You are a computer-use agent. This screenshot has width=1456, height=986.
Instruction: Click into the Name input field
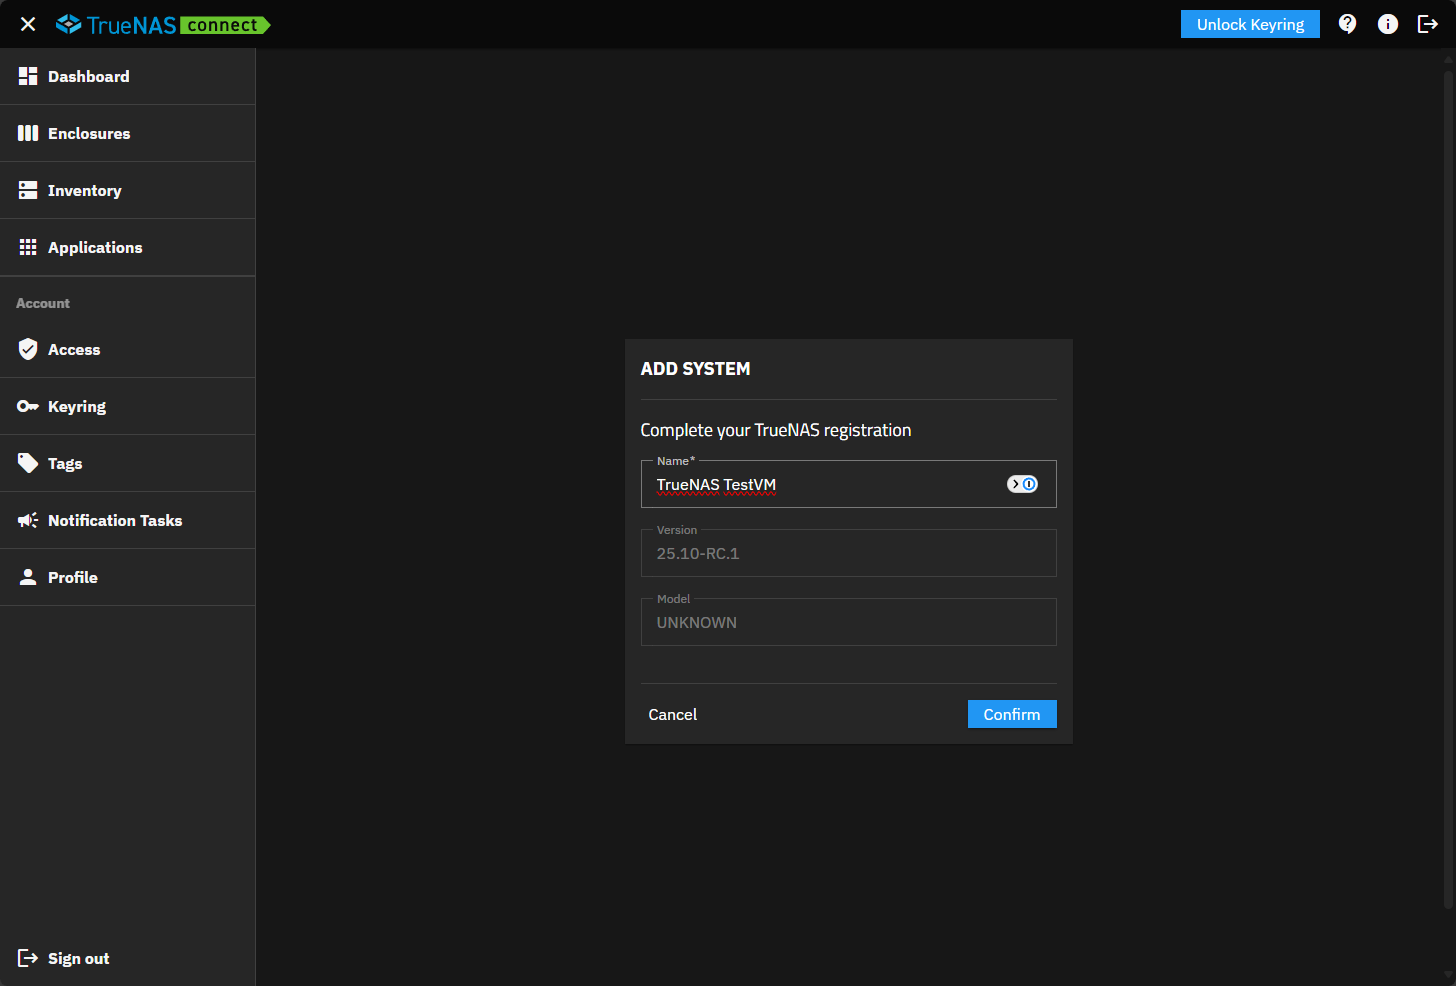coord(848,484)
